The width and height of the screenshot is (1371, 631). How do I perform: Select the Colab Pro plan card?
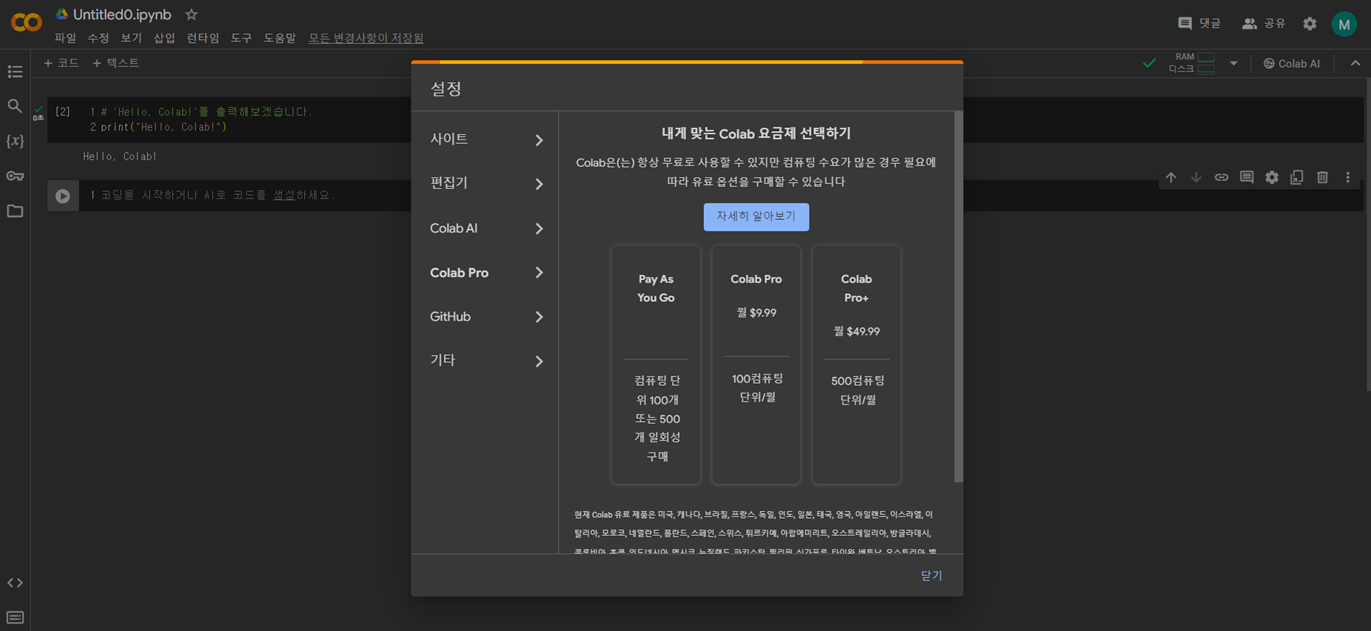756,365
